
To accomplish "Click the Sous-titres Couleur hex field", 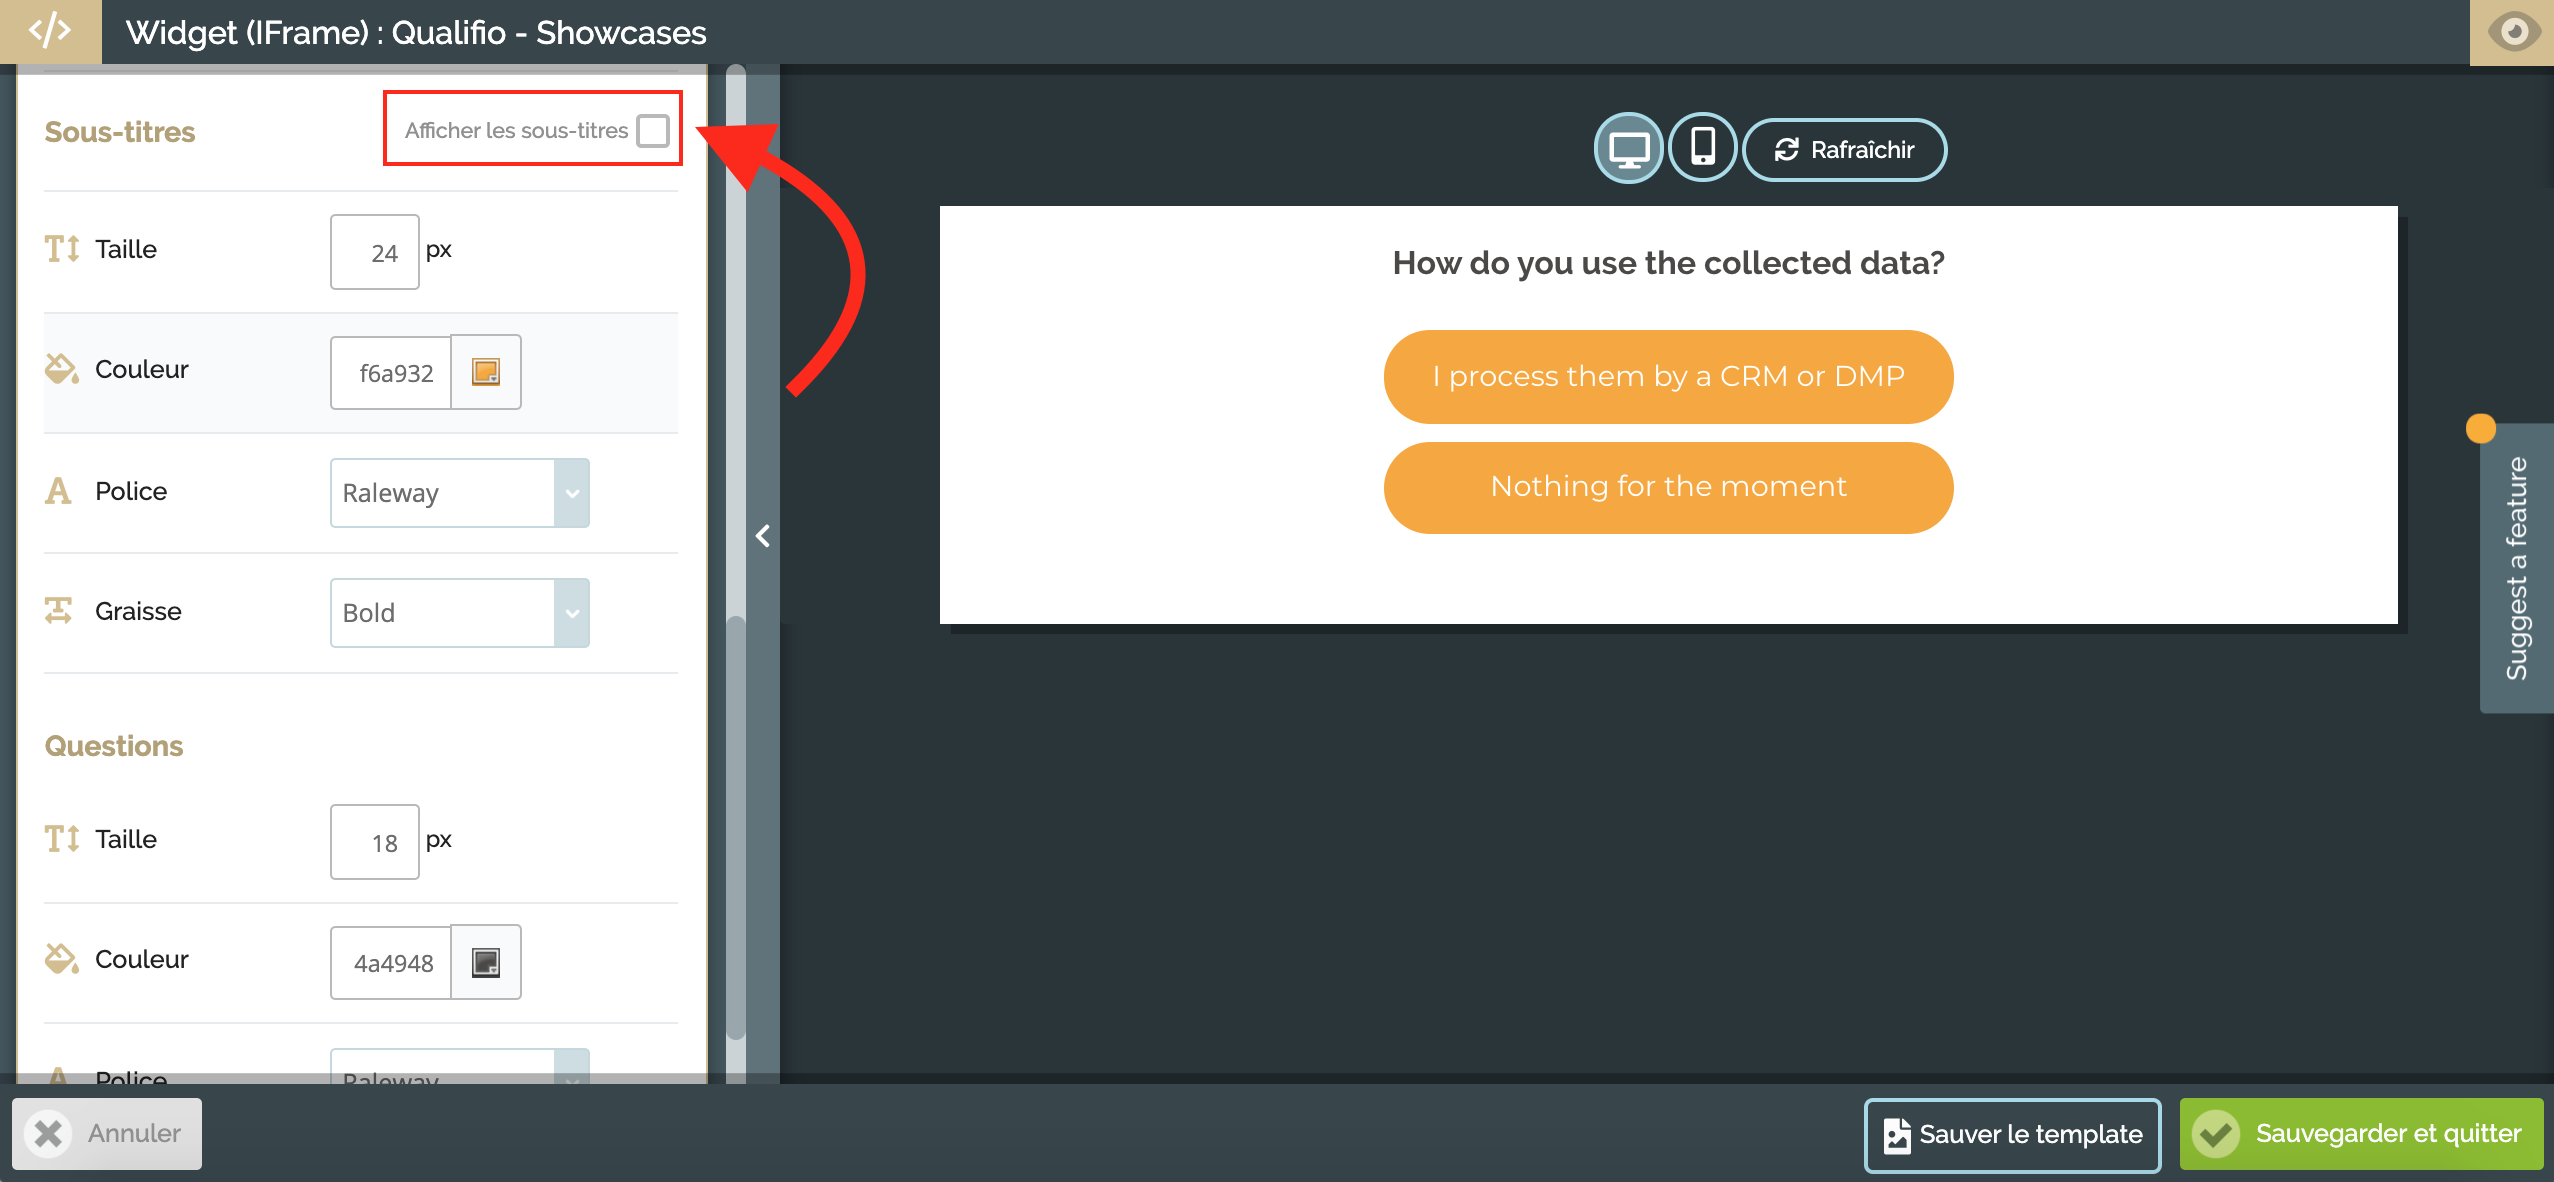I will pos(391,372).
